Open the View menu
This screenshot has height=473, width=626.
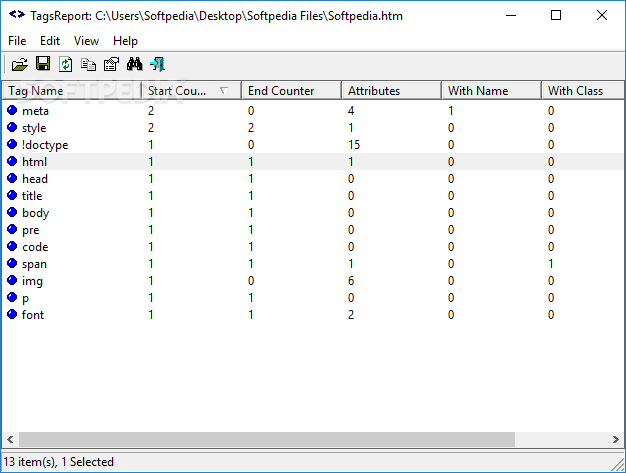[86, 41]
